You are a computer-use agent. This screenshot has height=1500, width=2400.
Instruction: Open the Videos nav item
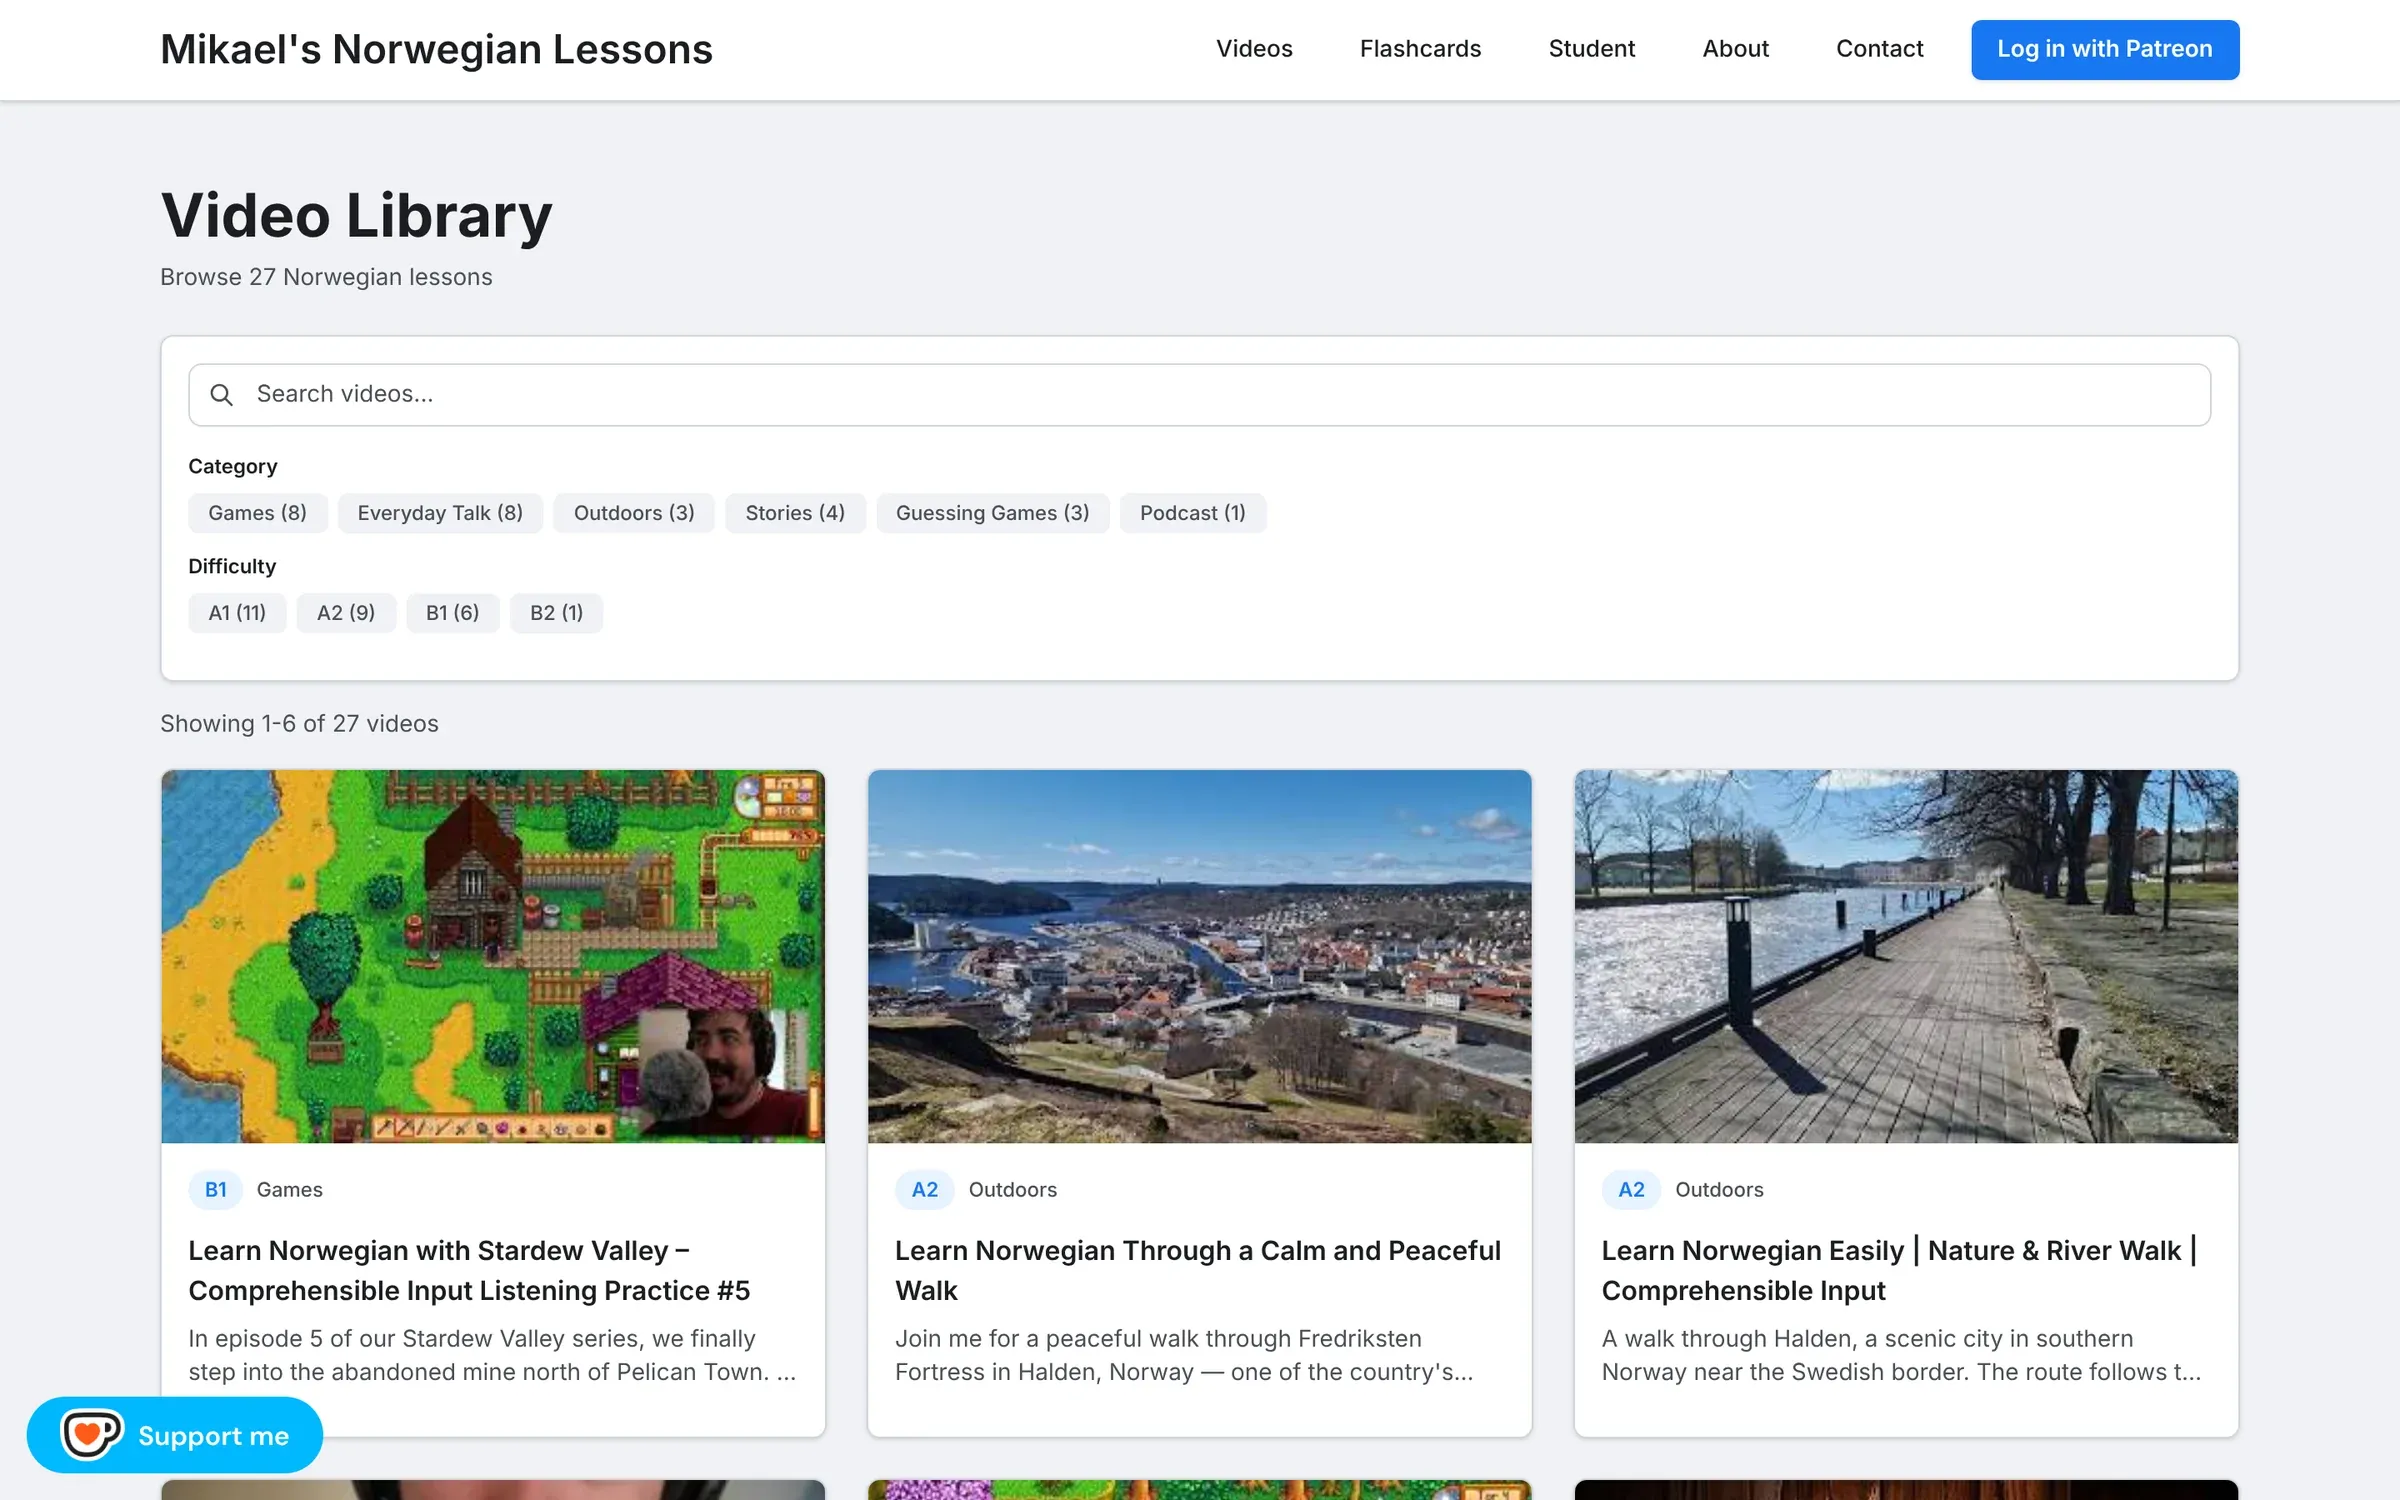pos(1254,49)
